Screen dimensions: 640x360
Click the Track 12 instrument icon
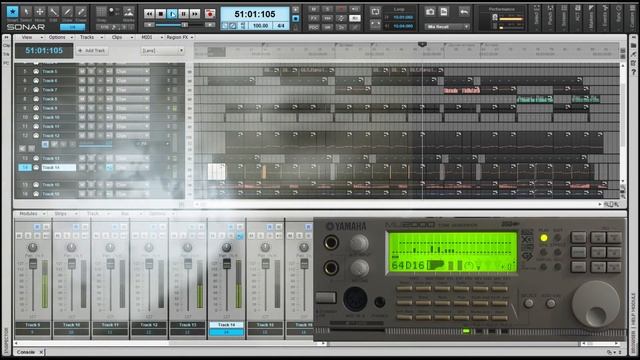36,135
